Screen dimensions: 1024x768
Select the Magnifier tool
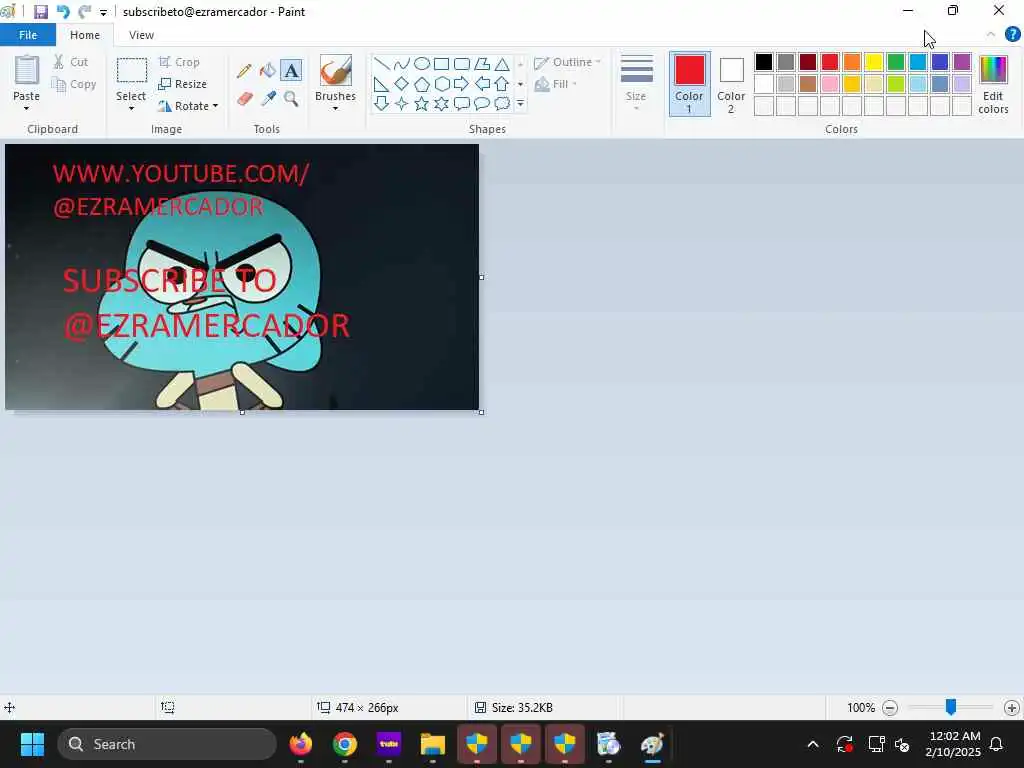[291, 99]
